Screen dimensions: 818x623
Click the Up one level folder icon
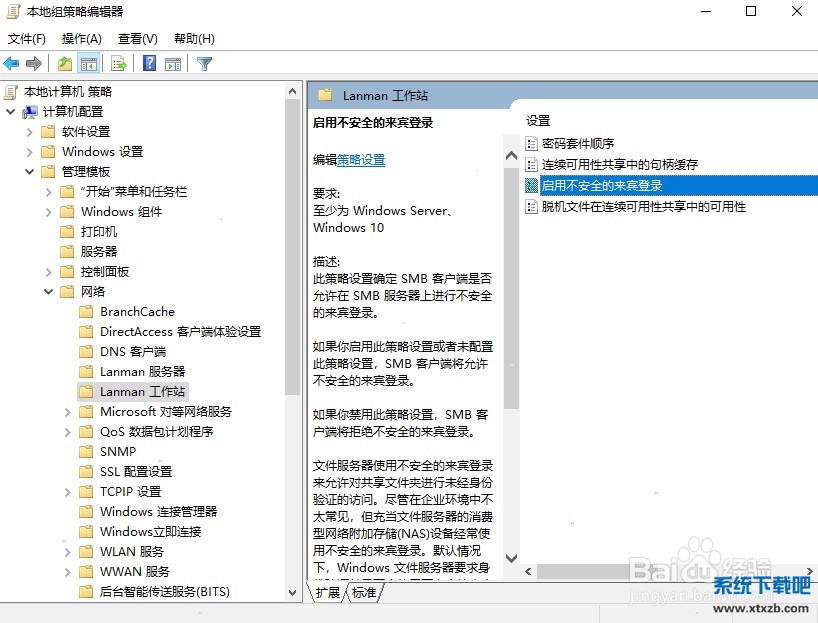65,64
